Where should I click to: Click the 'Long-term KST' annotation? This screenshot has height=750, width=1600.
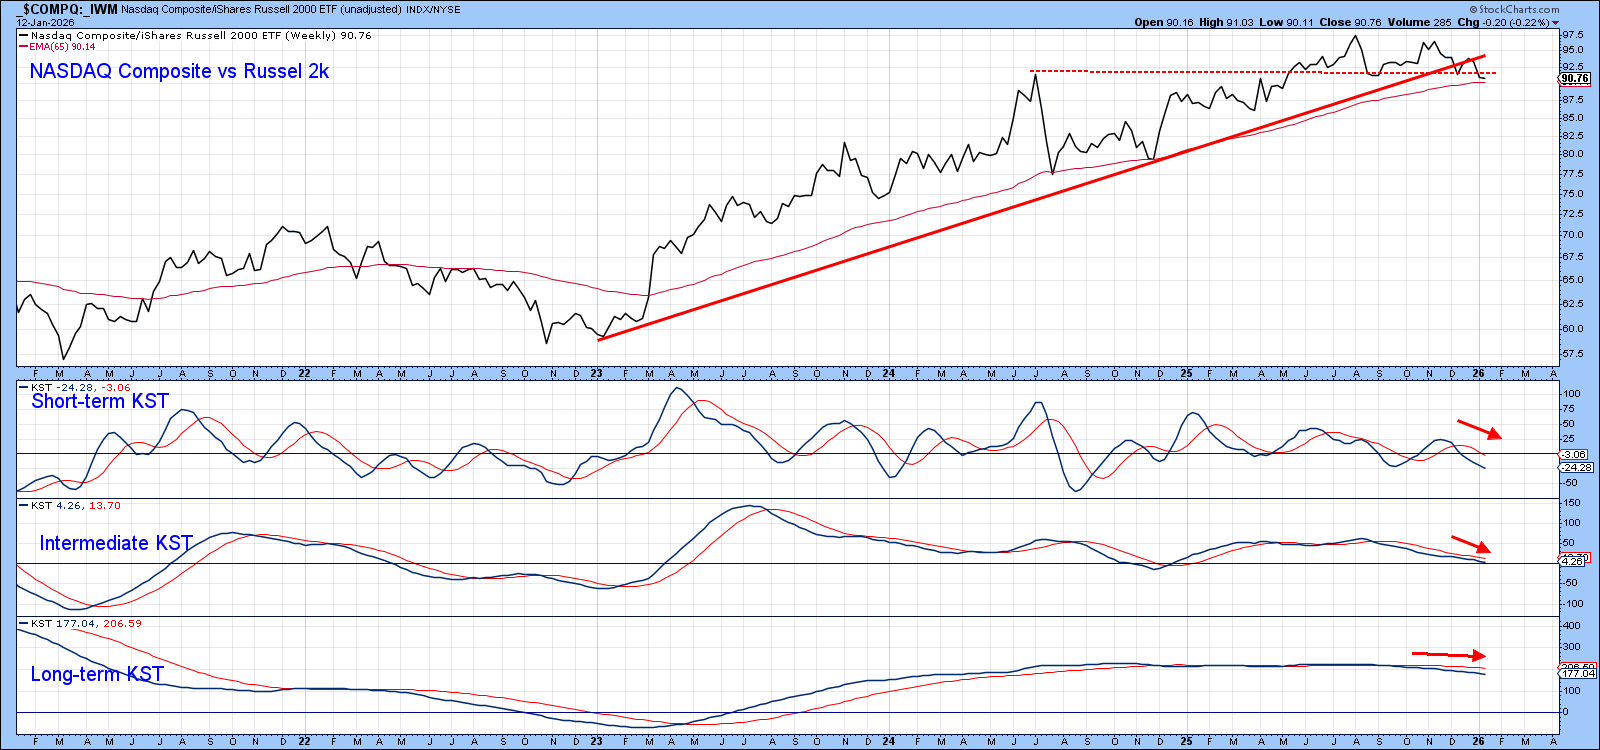coord(97,674)
